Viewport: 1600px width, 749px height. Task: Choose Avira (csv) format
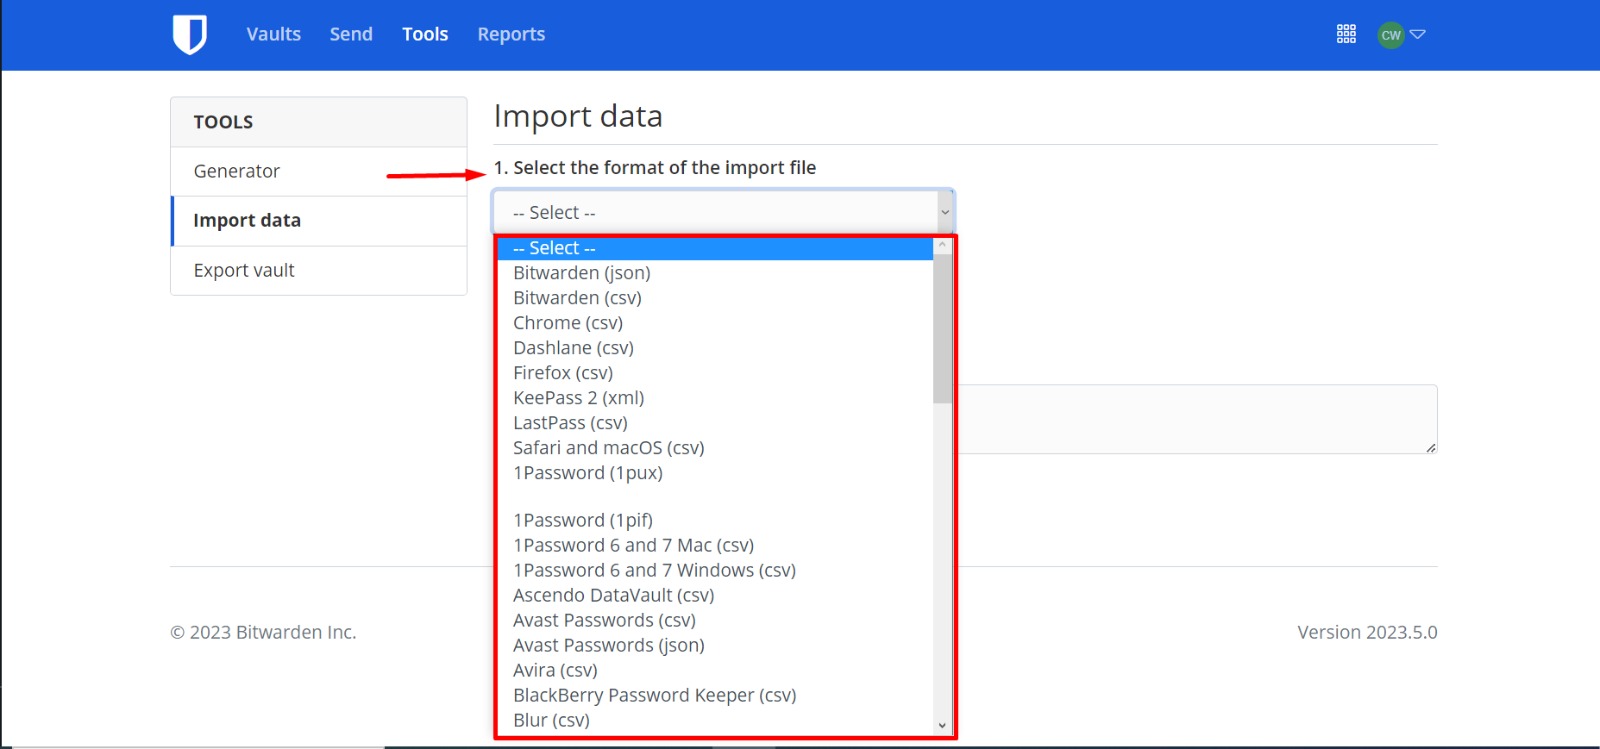coord(715,670)
